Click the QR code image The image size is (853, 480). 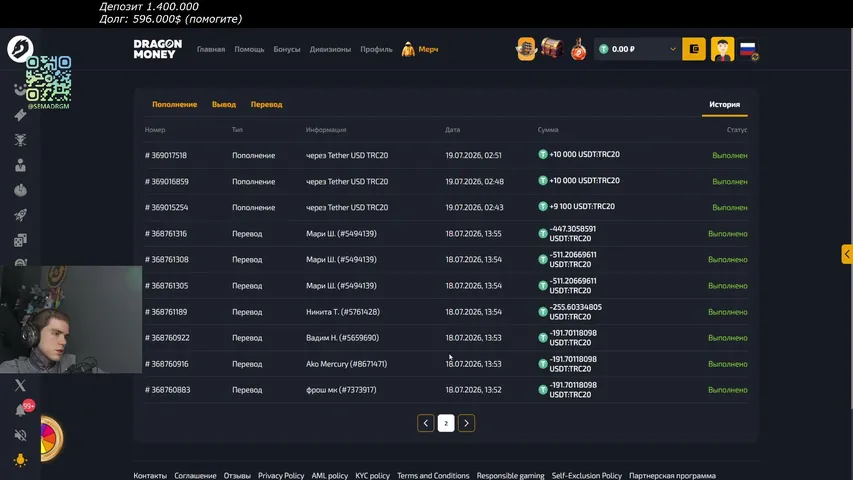[48, 79]
